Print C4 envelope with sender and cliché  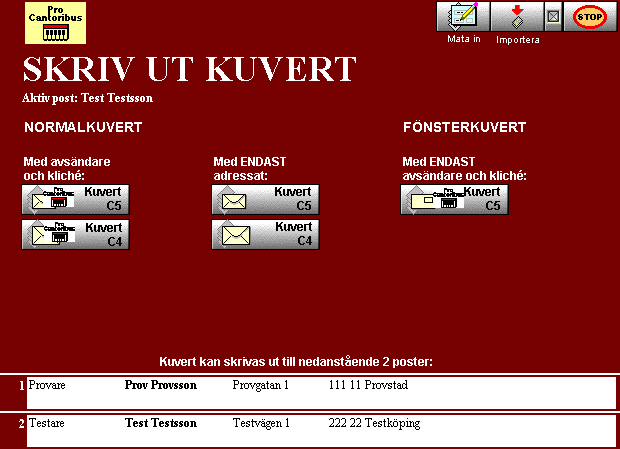(x=76, y=234)
